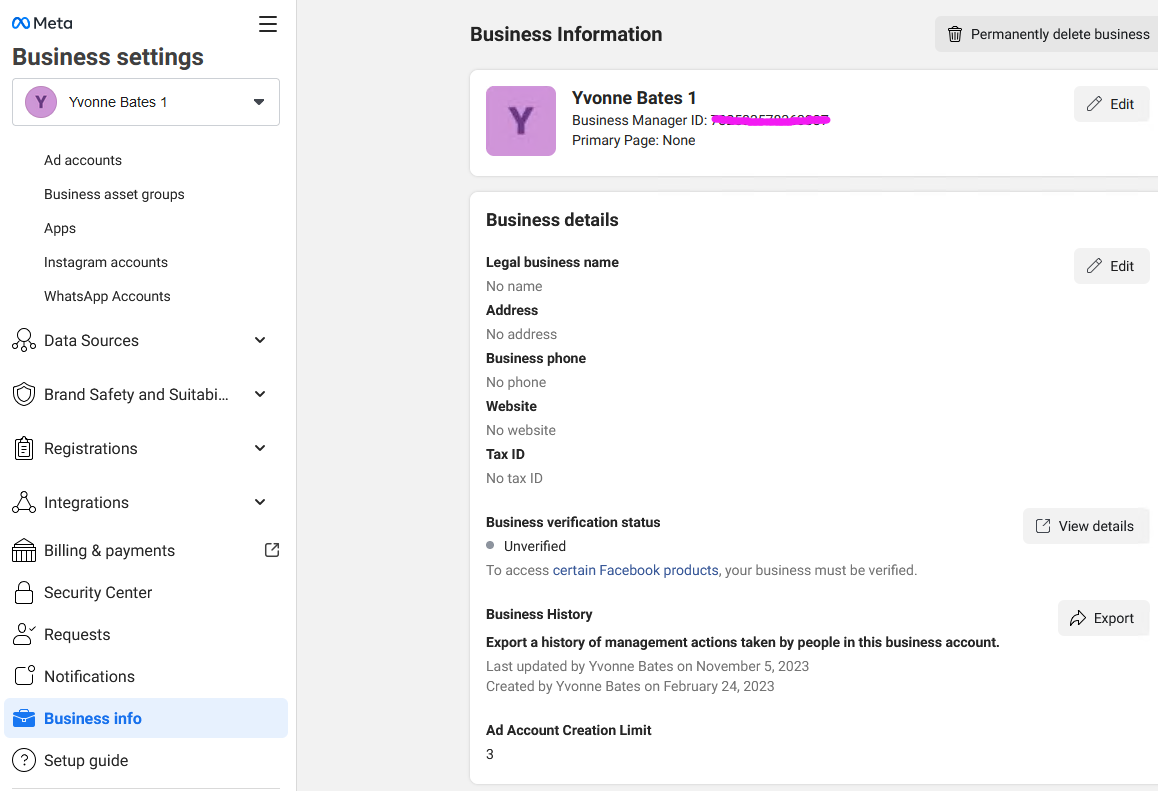Edit the Business details section
Viewport: 1158px width, 791px height.
click(x=1111, y=266)
